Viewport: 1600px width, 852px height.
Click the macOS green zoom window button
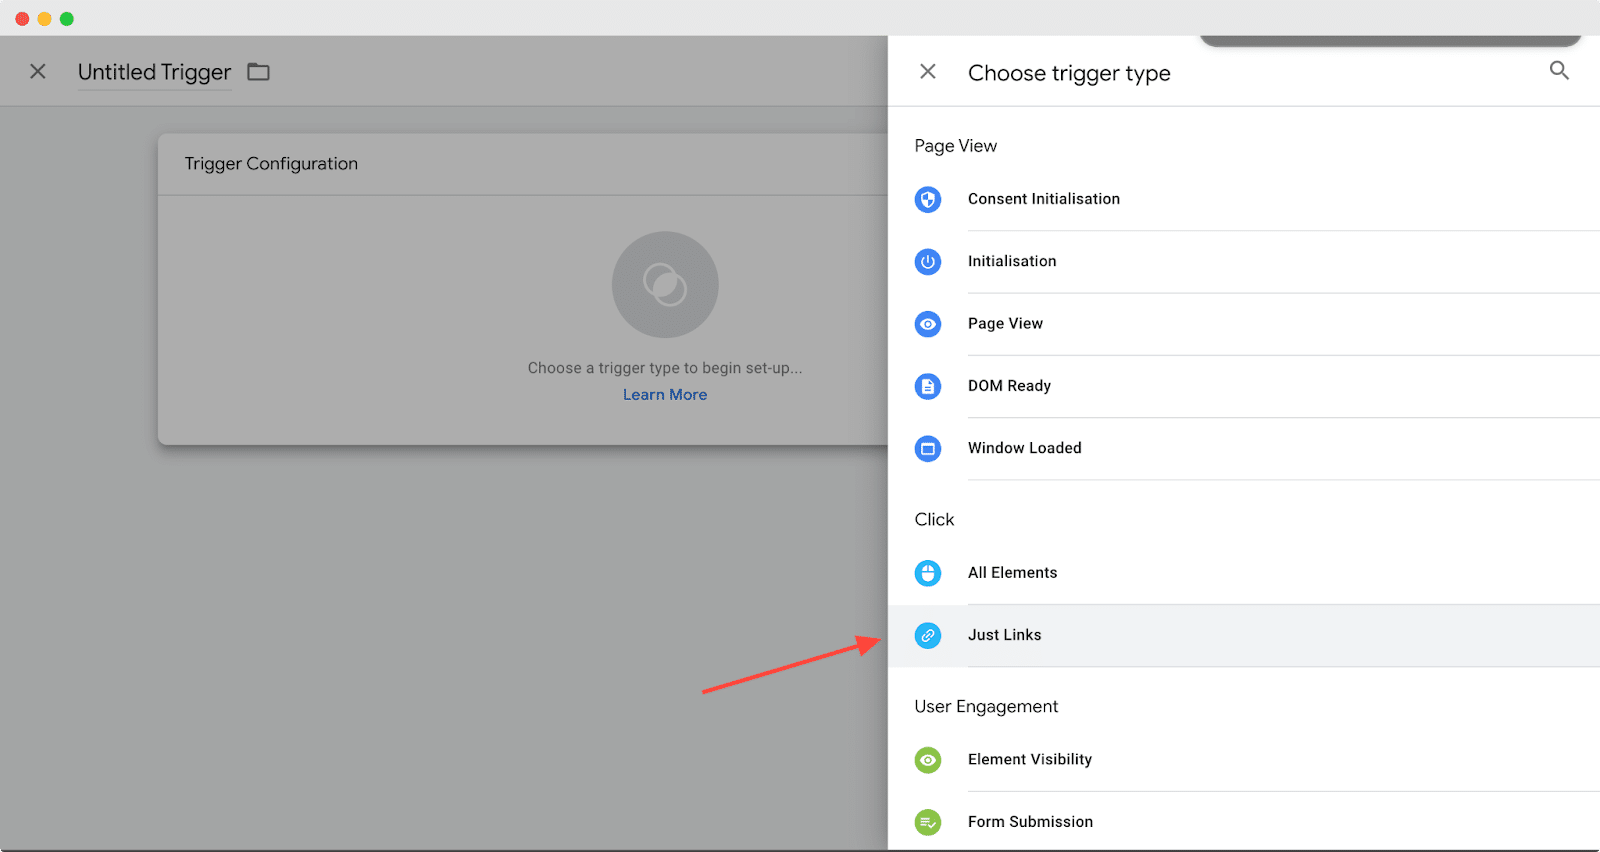pos(67,19)
